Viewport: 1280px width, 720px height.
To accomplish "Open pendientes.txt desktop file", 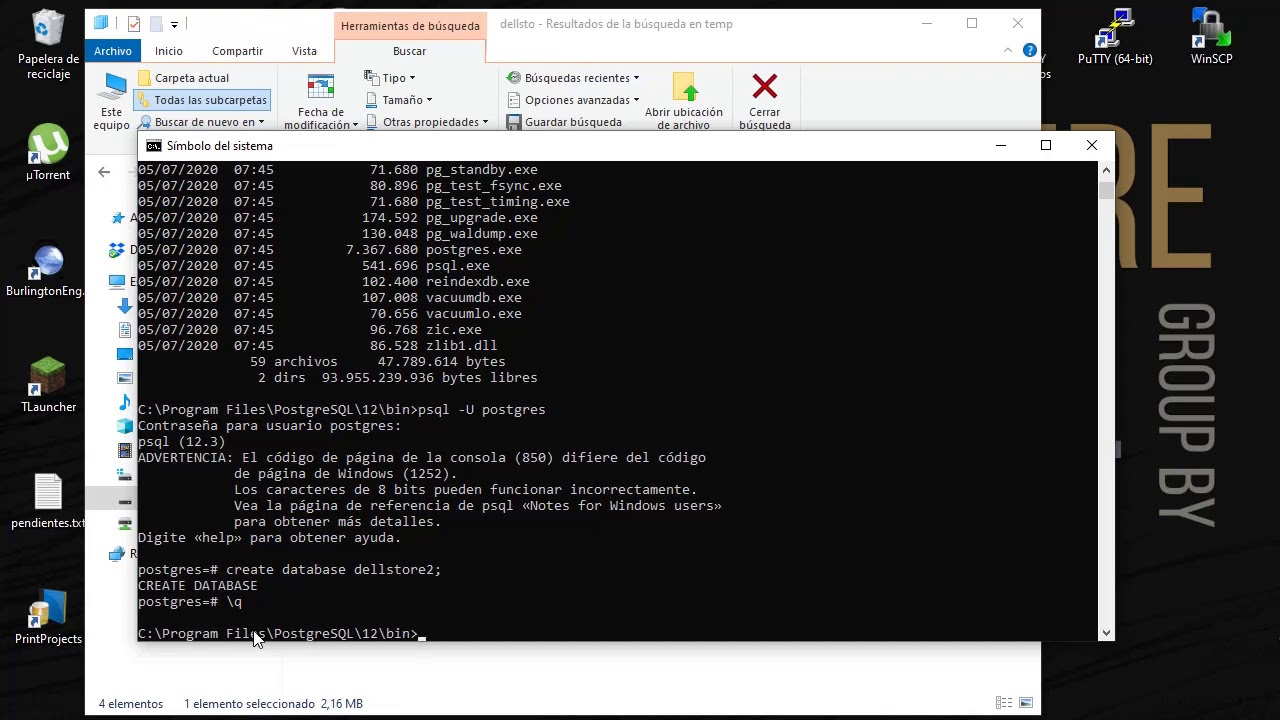I will click(48, 502).
